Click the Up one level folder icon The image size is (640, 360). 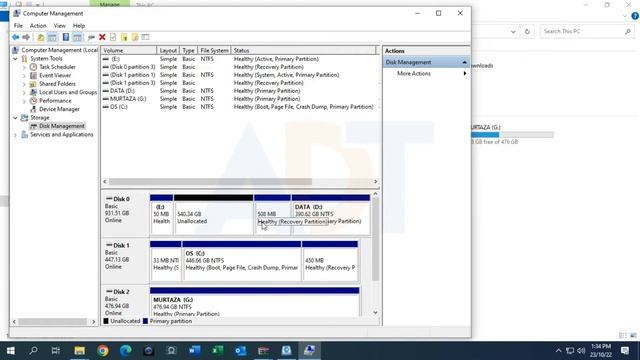point(41,37)
